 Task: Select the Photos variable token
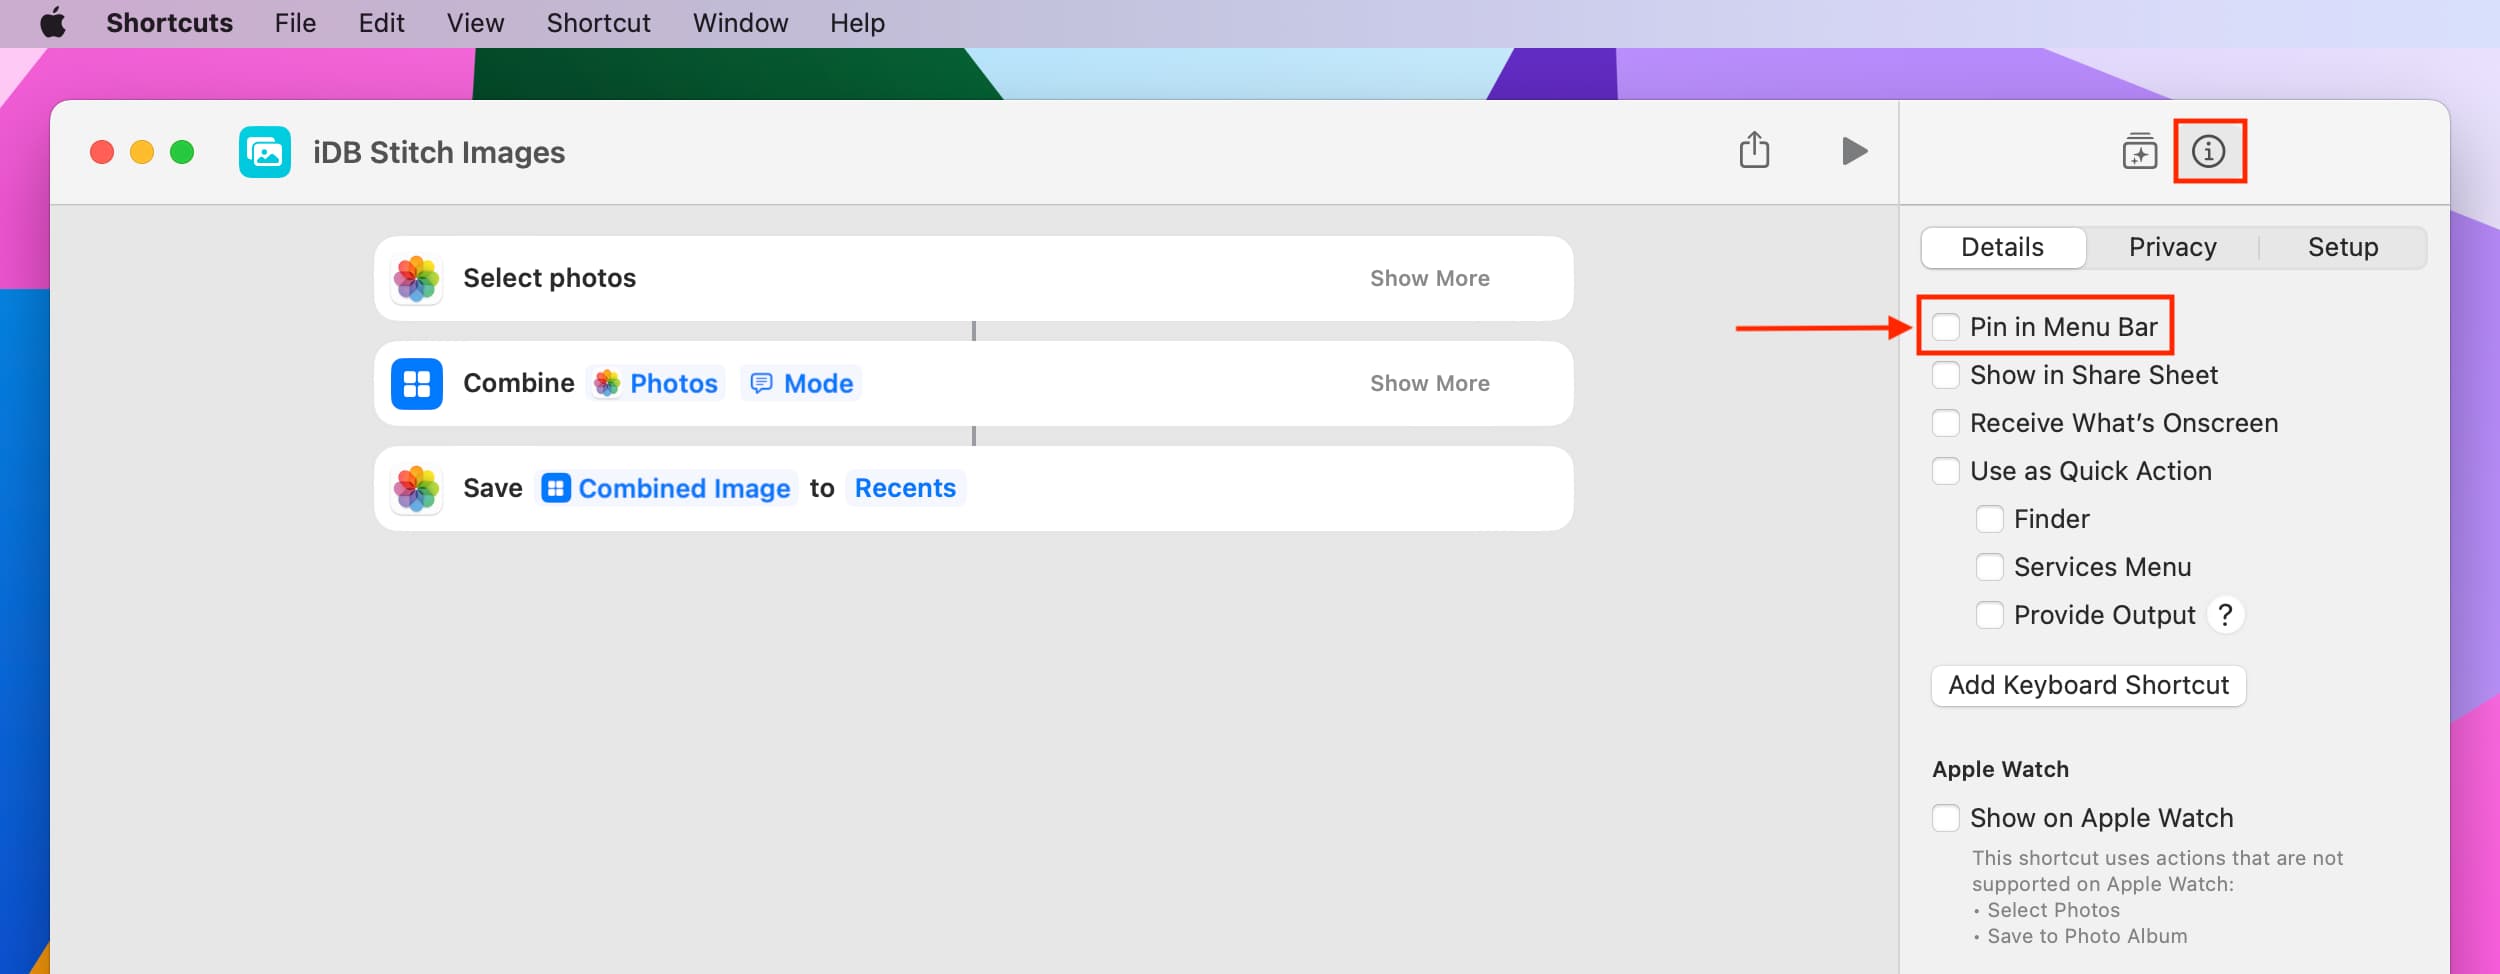656,383
